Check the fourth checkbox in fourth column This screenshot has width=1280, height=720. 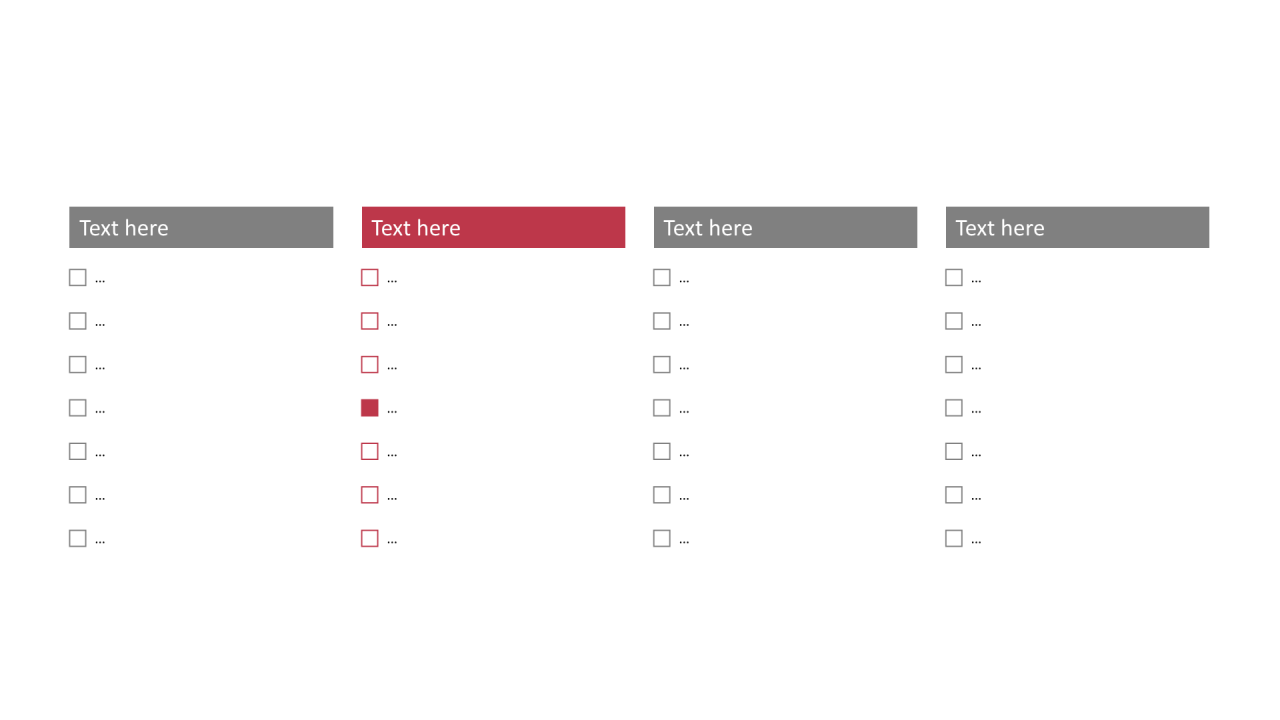click(954, 408)
